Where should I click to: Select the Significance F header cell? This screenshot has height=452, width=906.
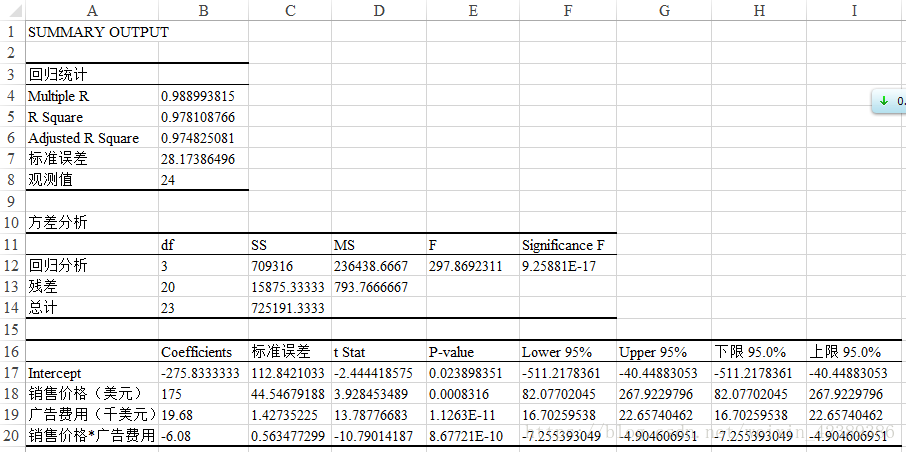coord(568,244)
